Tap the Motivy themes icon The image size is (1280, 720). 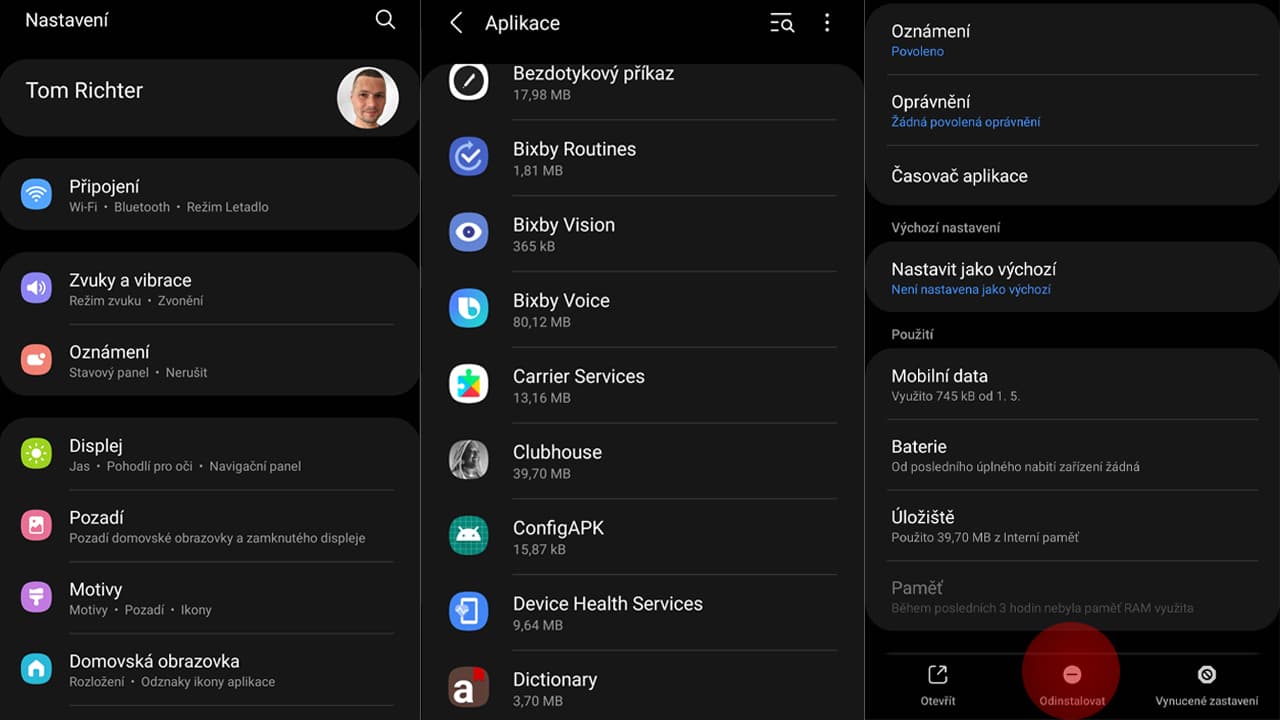point(36,597)
